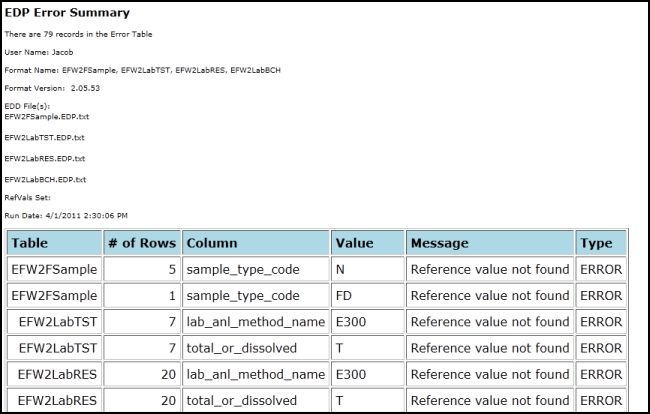
Task: Select the FD value cell
Action: coord(368,295)
